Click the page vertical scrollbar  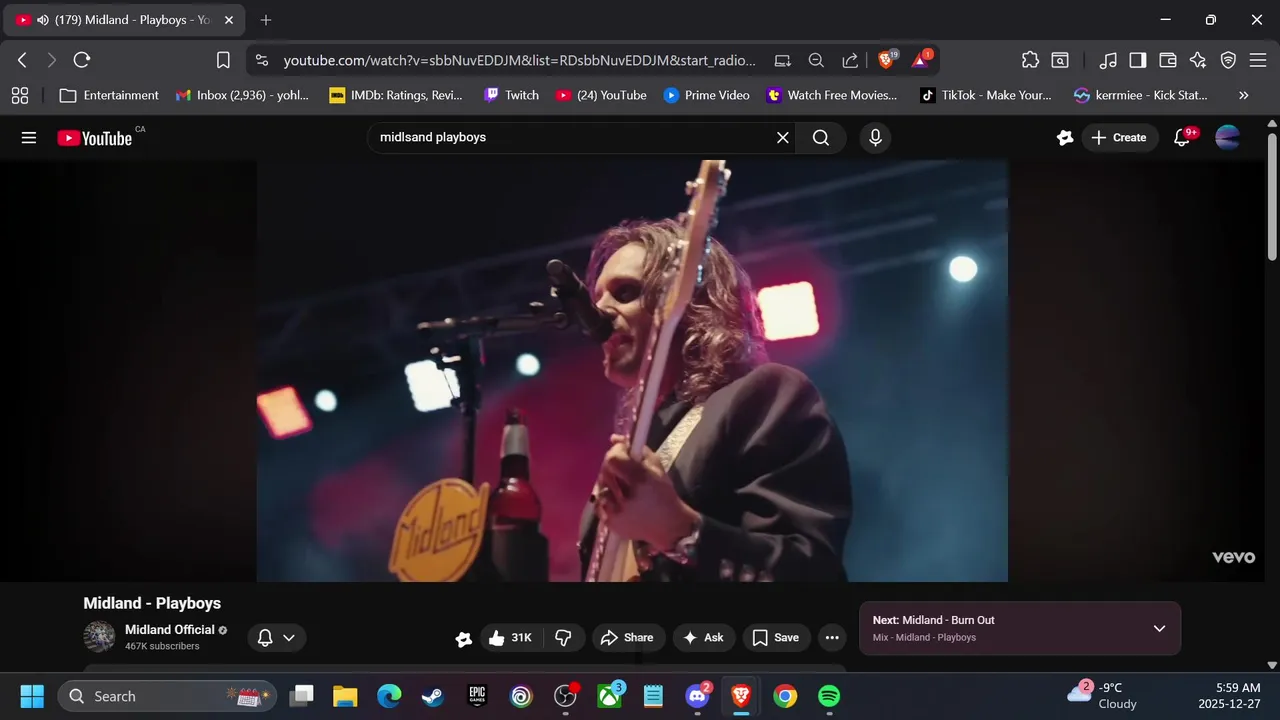(x=1272, y=195)
